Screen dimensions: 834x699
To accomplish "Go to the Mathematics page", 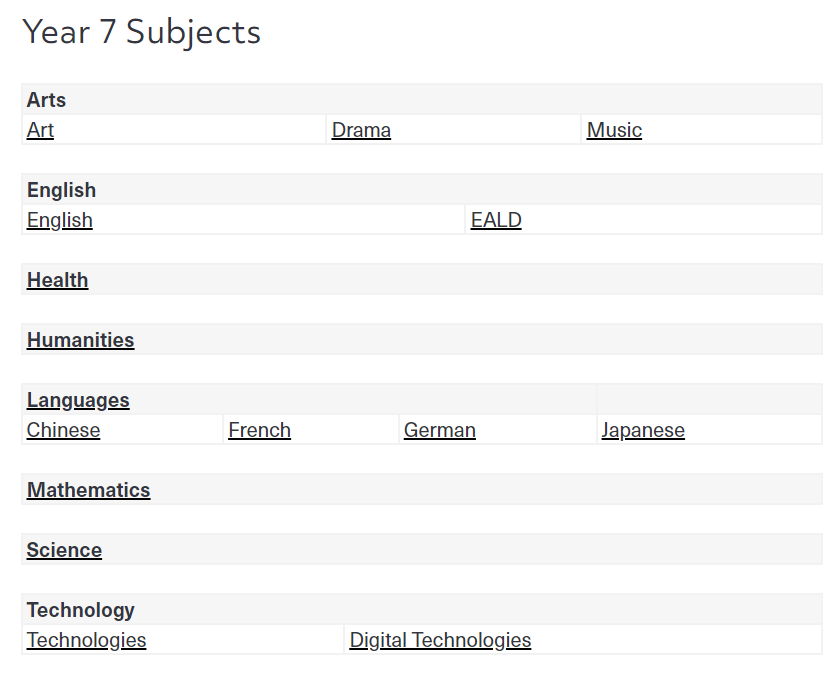I will point(88,490).
